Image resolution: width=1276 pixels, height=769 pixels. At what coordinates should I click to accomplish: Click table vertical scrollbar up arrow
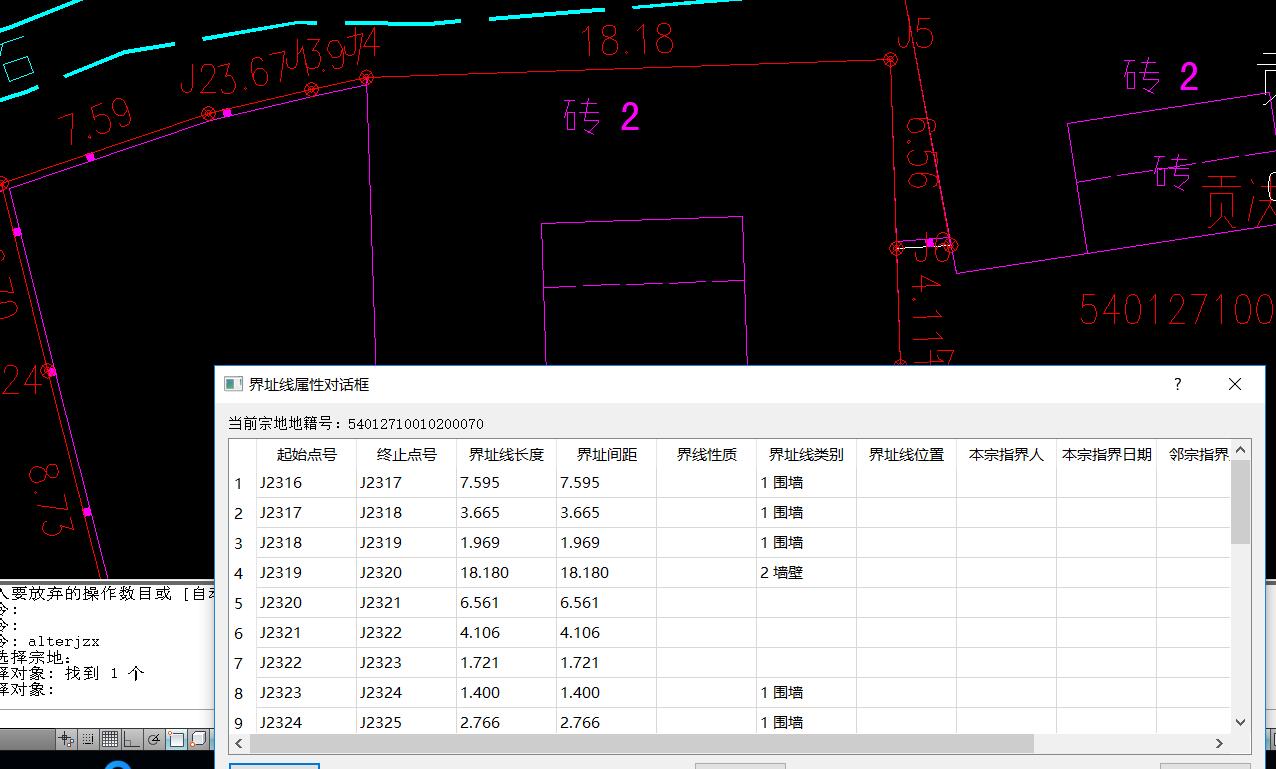point(1240,451)
